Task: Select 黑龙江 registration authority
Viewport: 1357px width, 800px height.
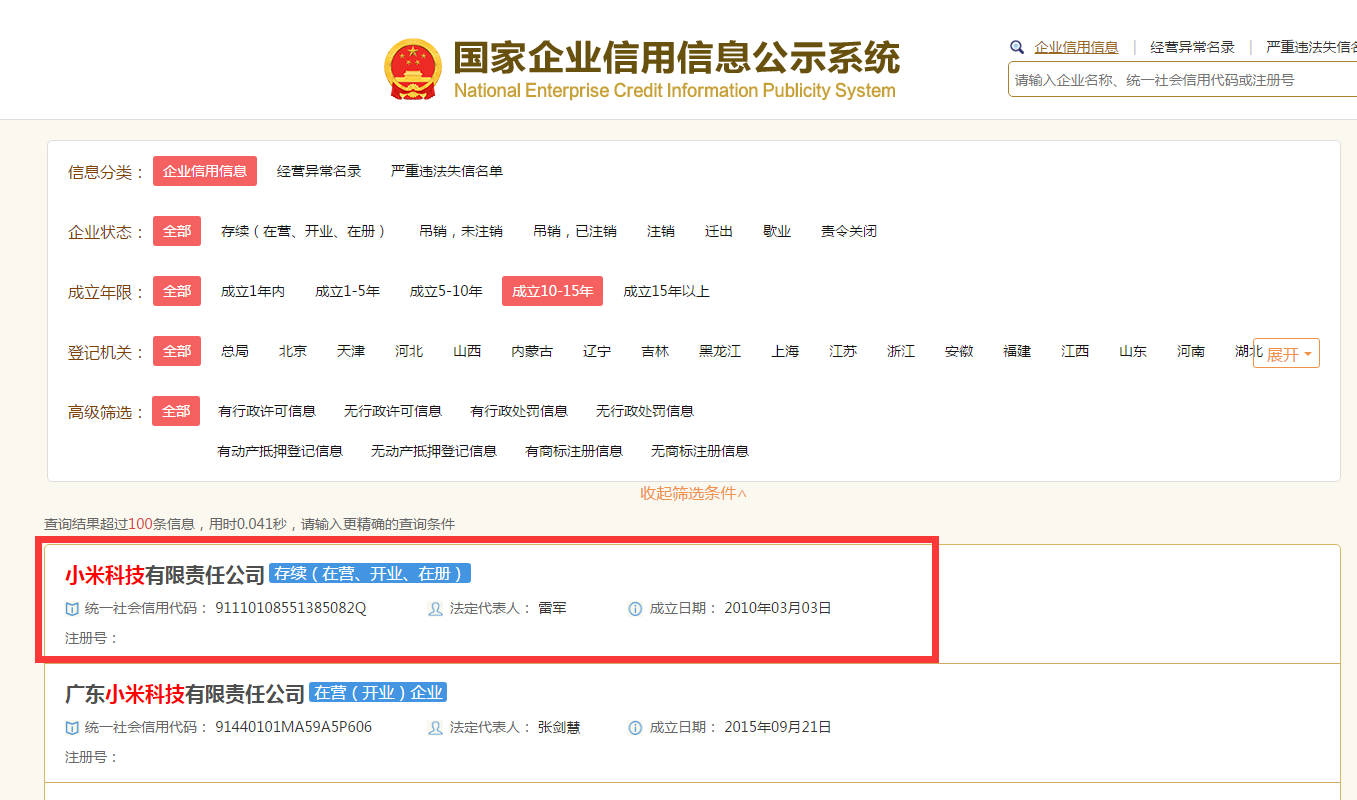Action: pyautogui.click(x=720, y=351)
